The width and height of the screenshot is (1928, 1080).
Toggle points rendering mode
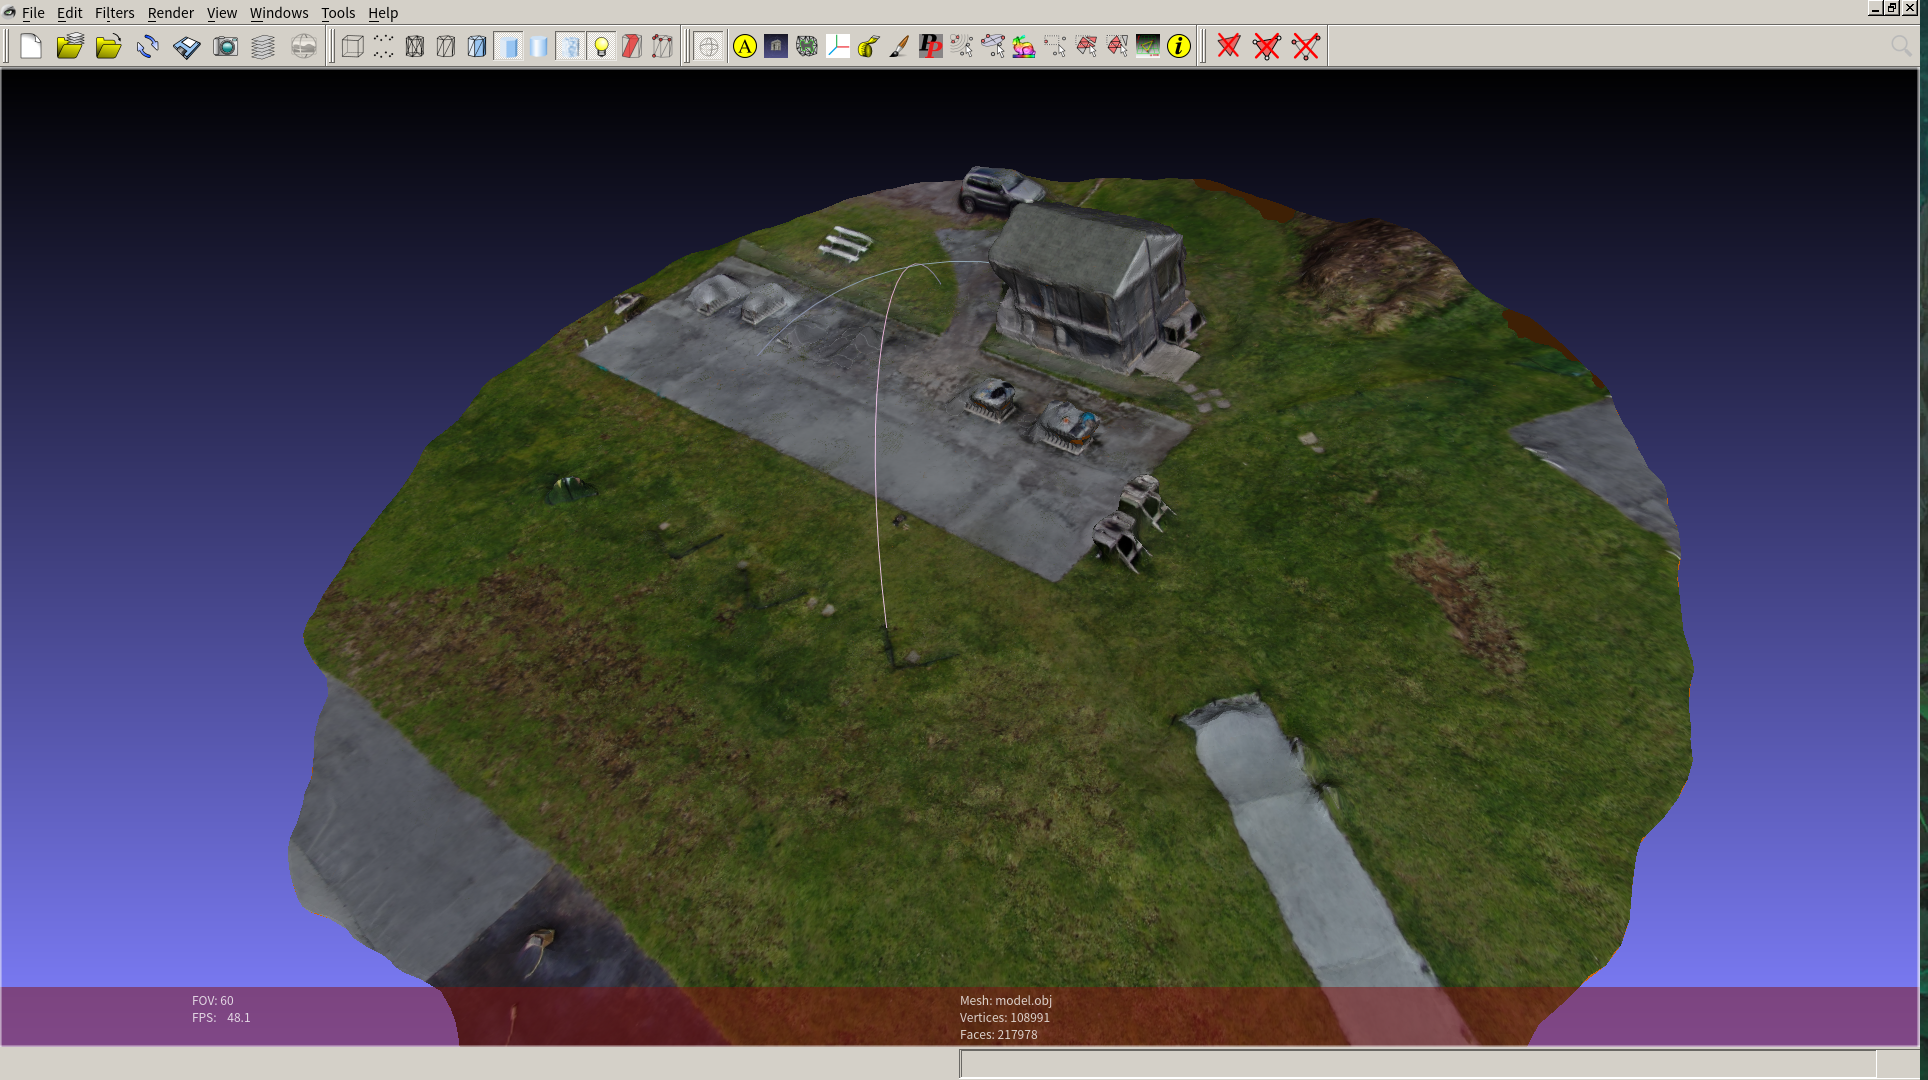point(383,46)
